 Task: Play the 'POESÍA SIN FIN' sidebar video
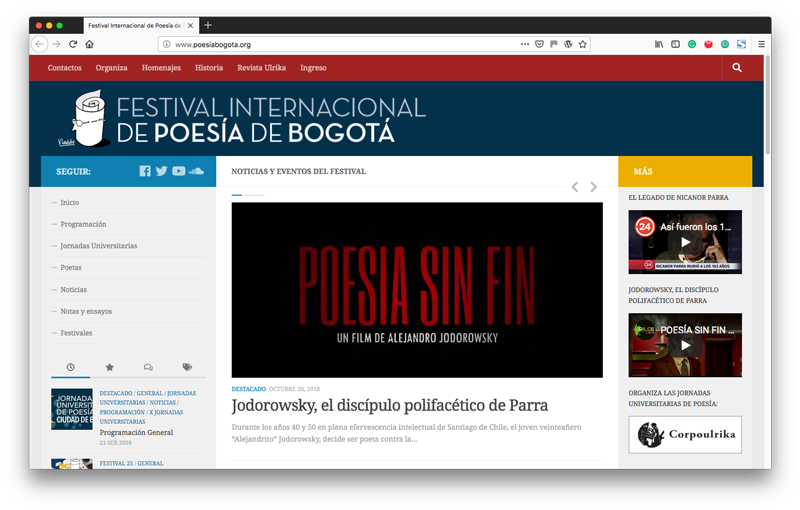pos(685,345)
